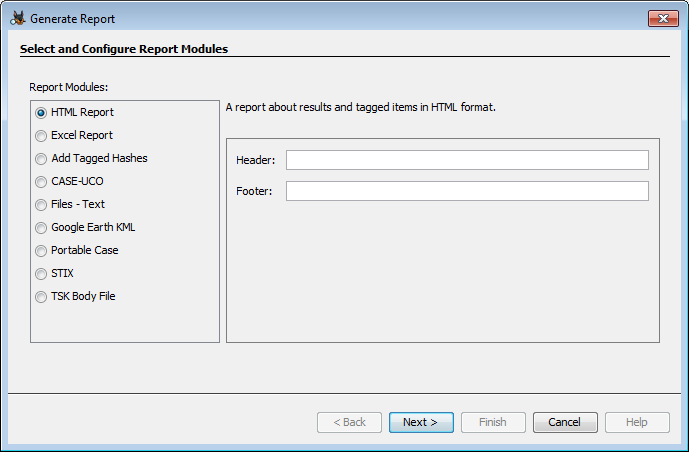This screenshot has width=689, height=452.
Task: Select the Files - Text report option
Action: (41, 204)
